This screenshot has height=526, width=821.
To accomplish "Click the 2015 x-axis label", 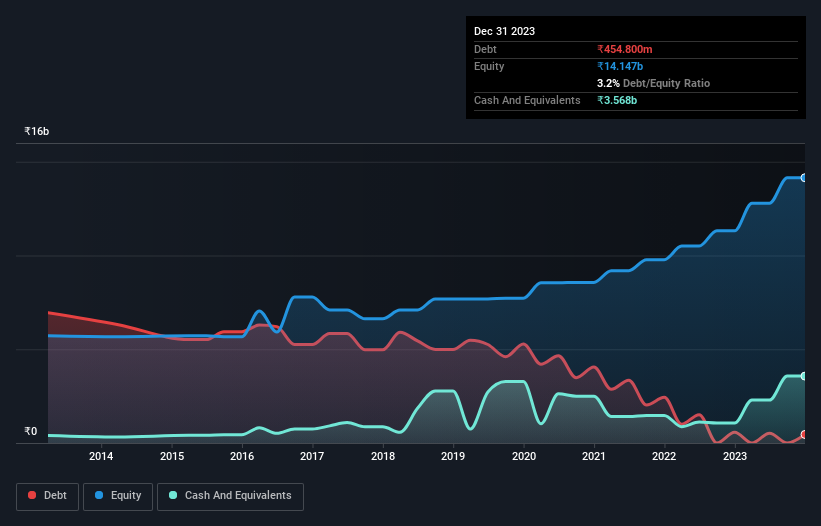I will pos(172,456).
